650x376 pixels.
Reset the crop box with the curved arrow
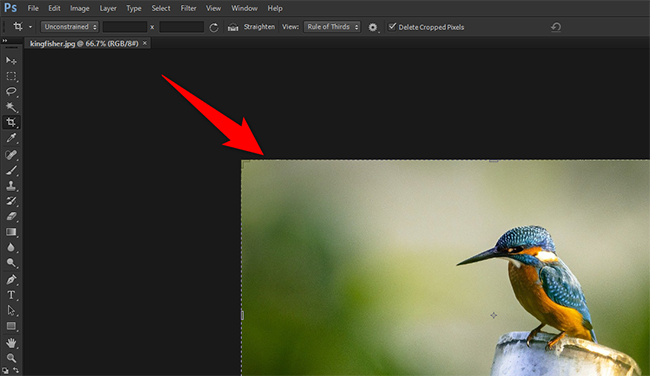click(556, 27)
